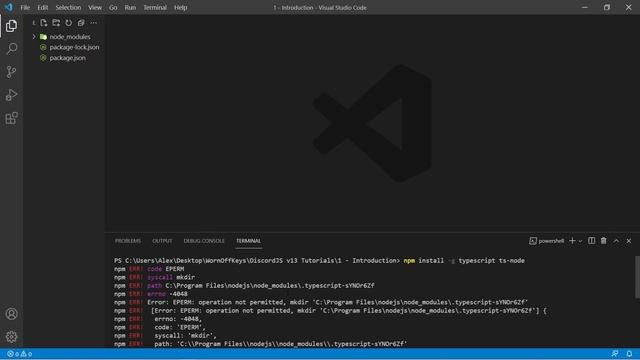Split the terminal pane
The image size is (640, 360).
pos(591,241)
